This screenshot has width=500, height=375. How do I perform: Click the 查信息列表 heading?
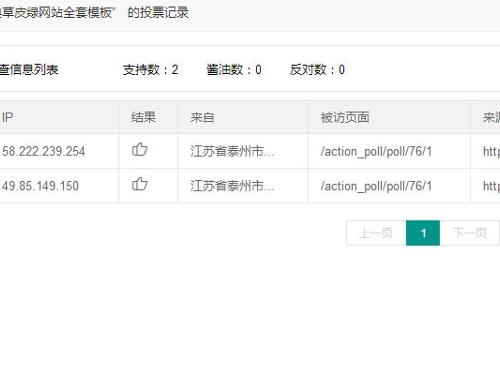point(29,70)
